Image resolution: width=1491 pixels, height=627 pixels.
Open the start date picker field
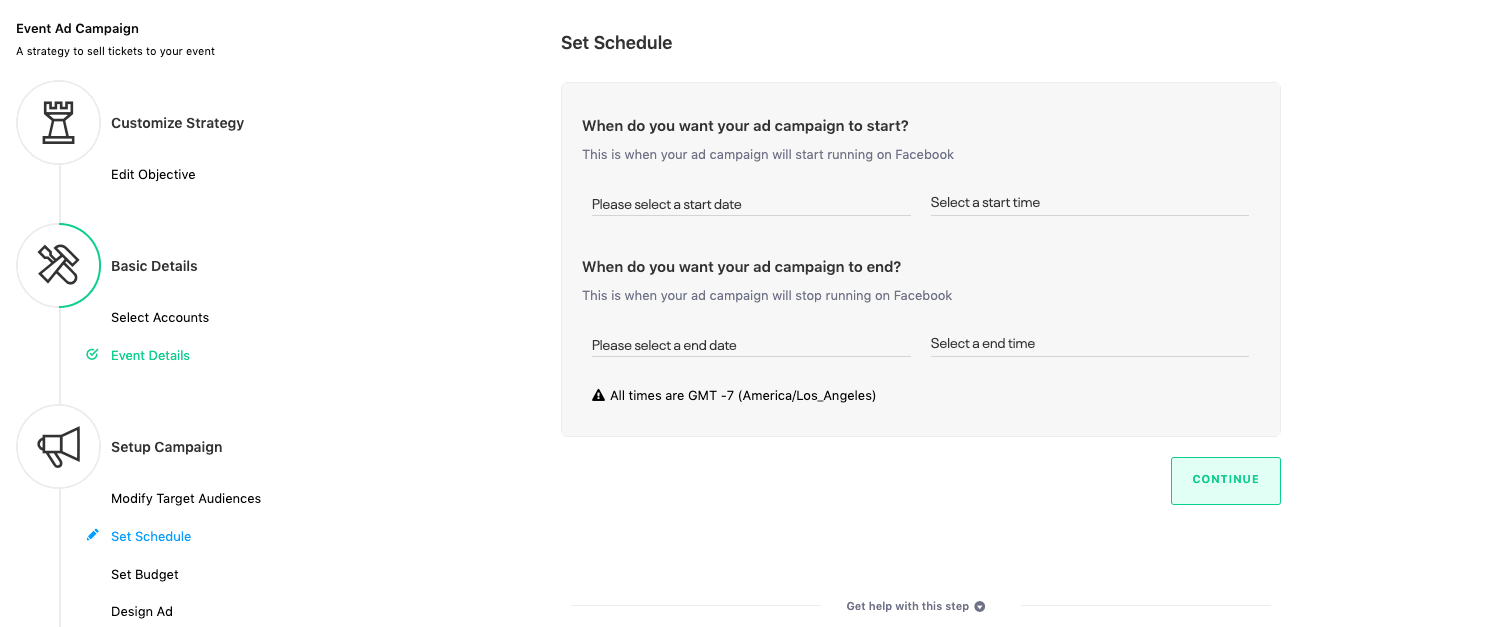click(750, 204)
